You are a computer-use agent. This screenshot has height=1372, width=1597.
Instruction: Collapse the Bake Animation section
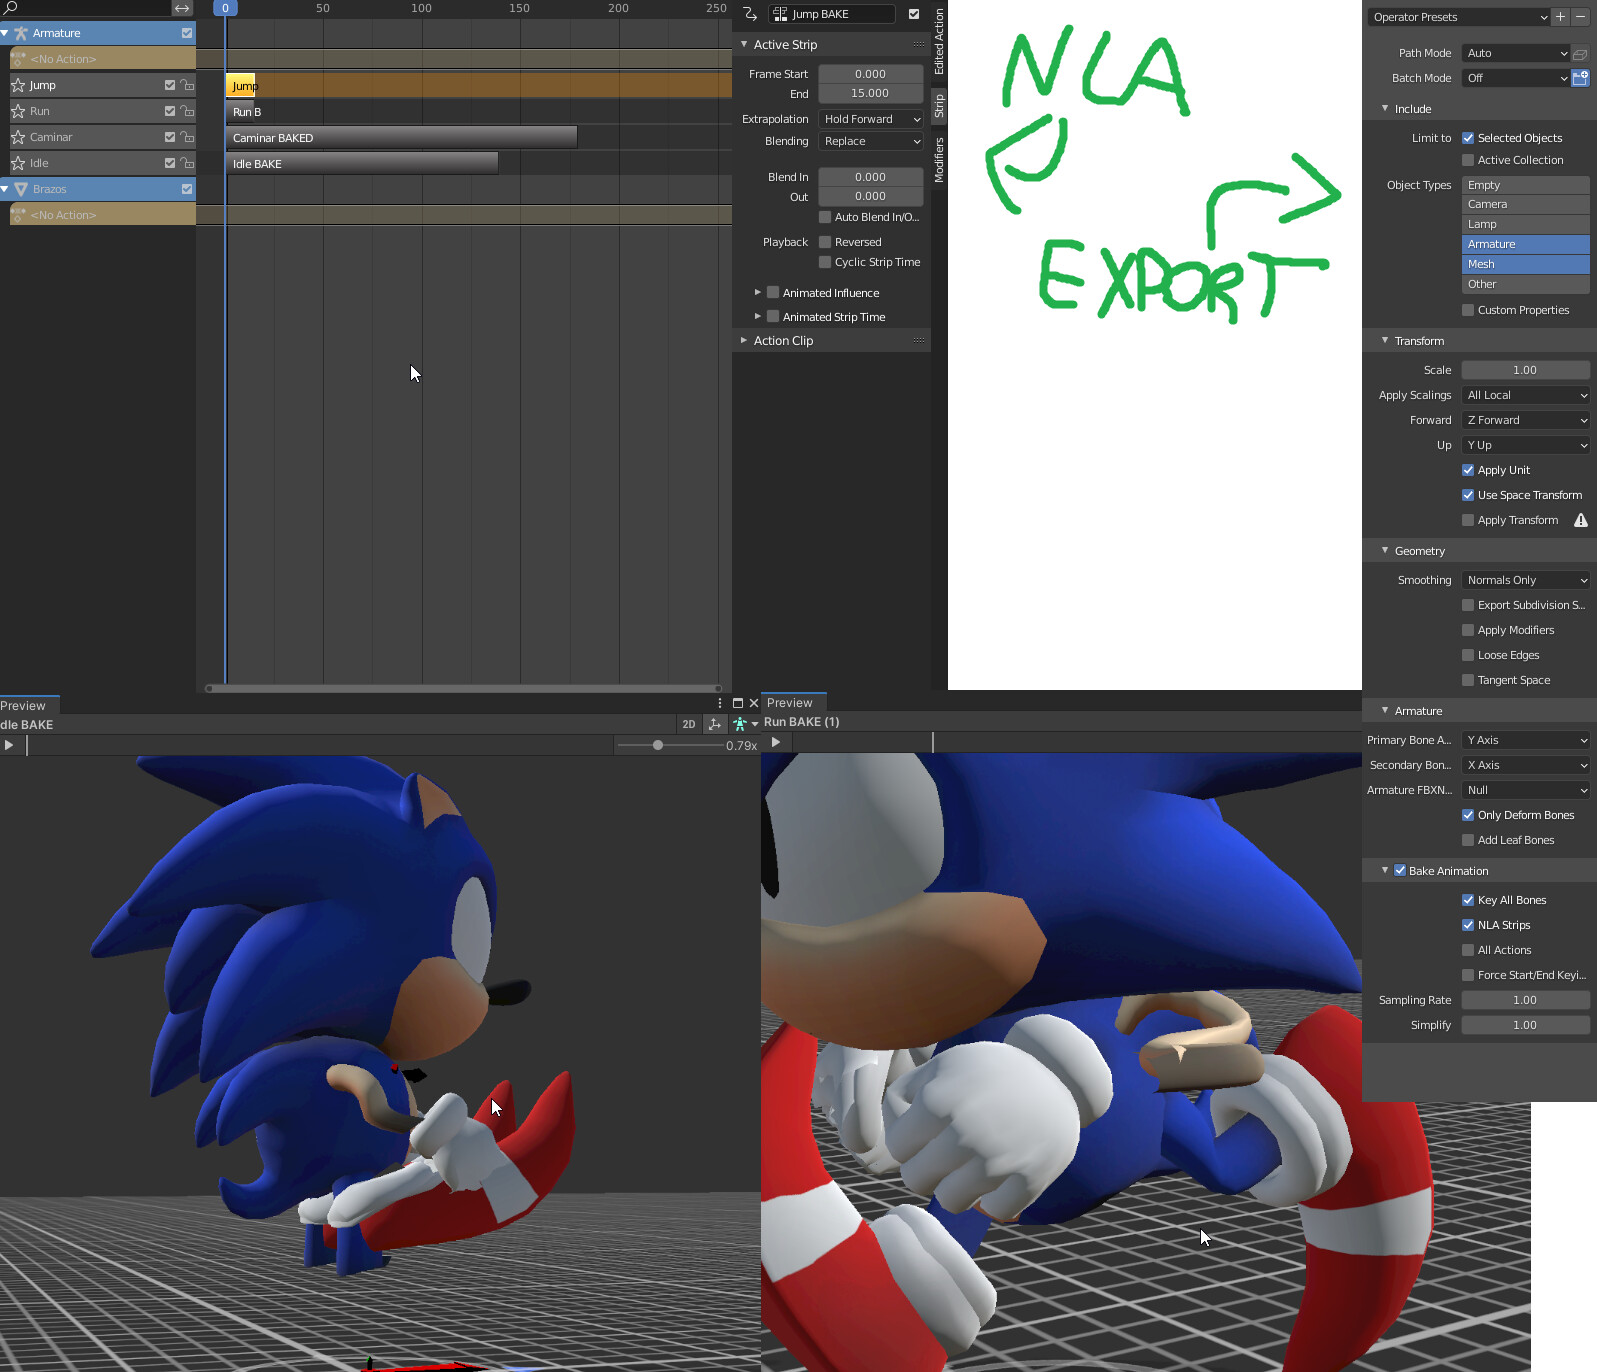[1385, 871]
